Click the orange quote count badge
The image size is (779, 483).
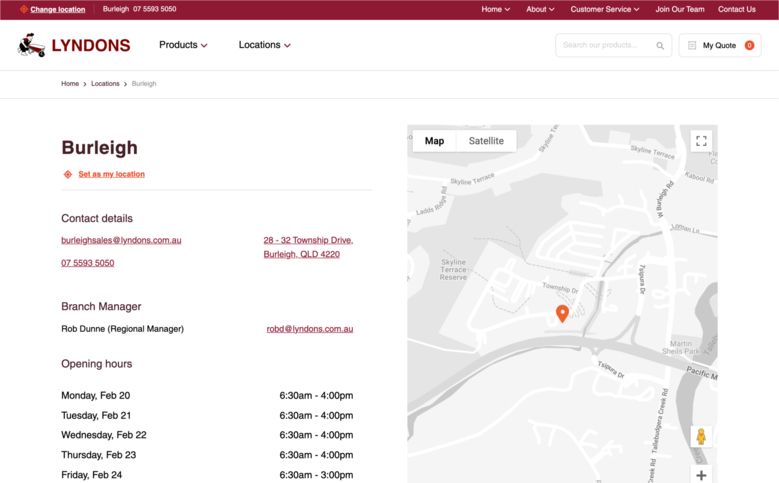(749, 45)
